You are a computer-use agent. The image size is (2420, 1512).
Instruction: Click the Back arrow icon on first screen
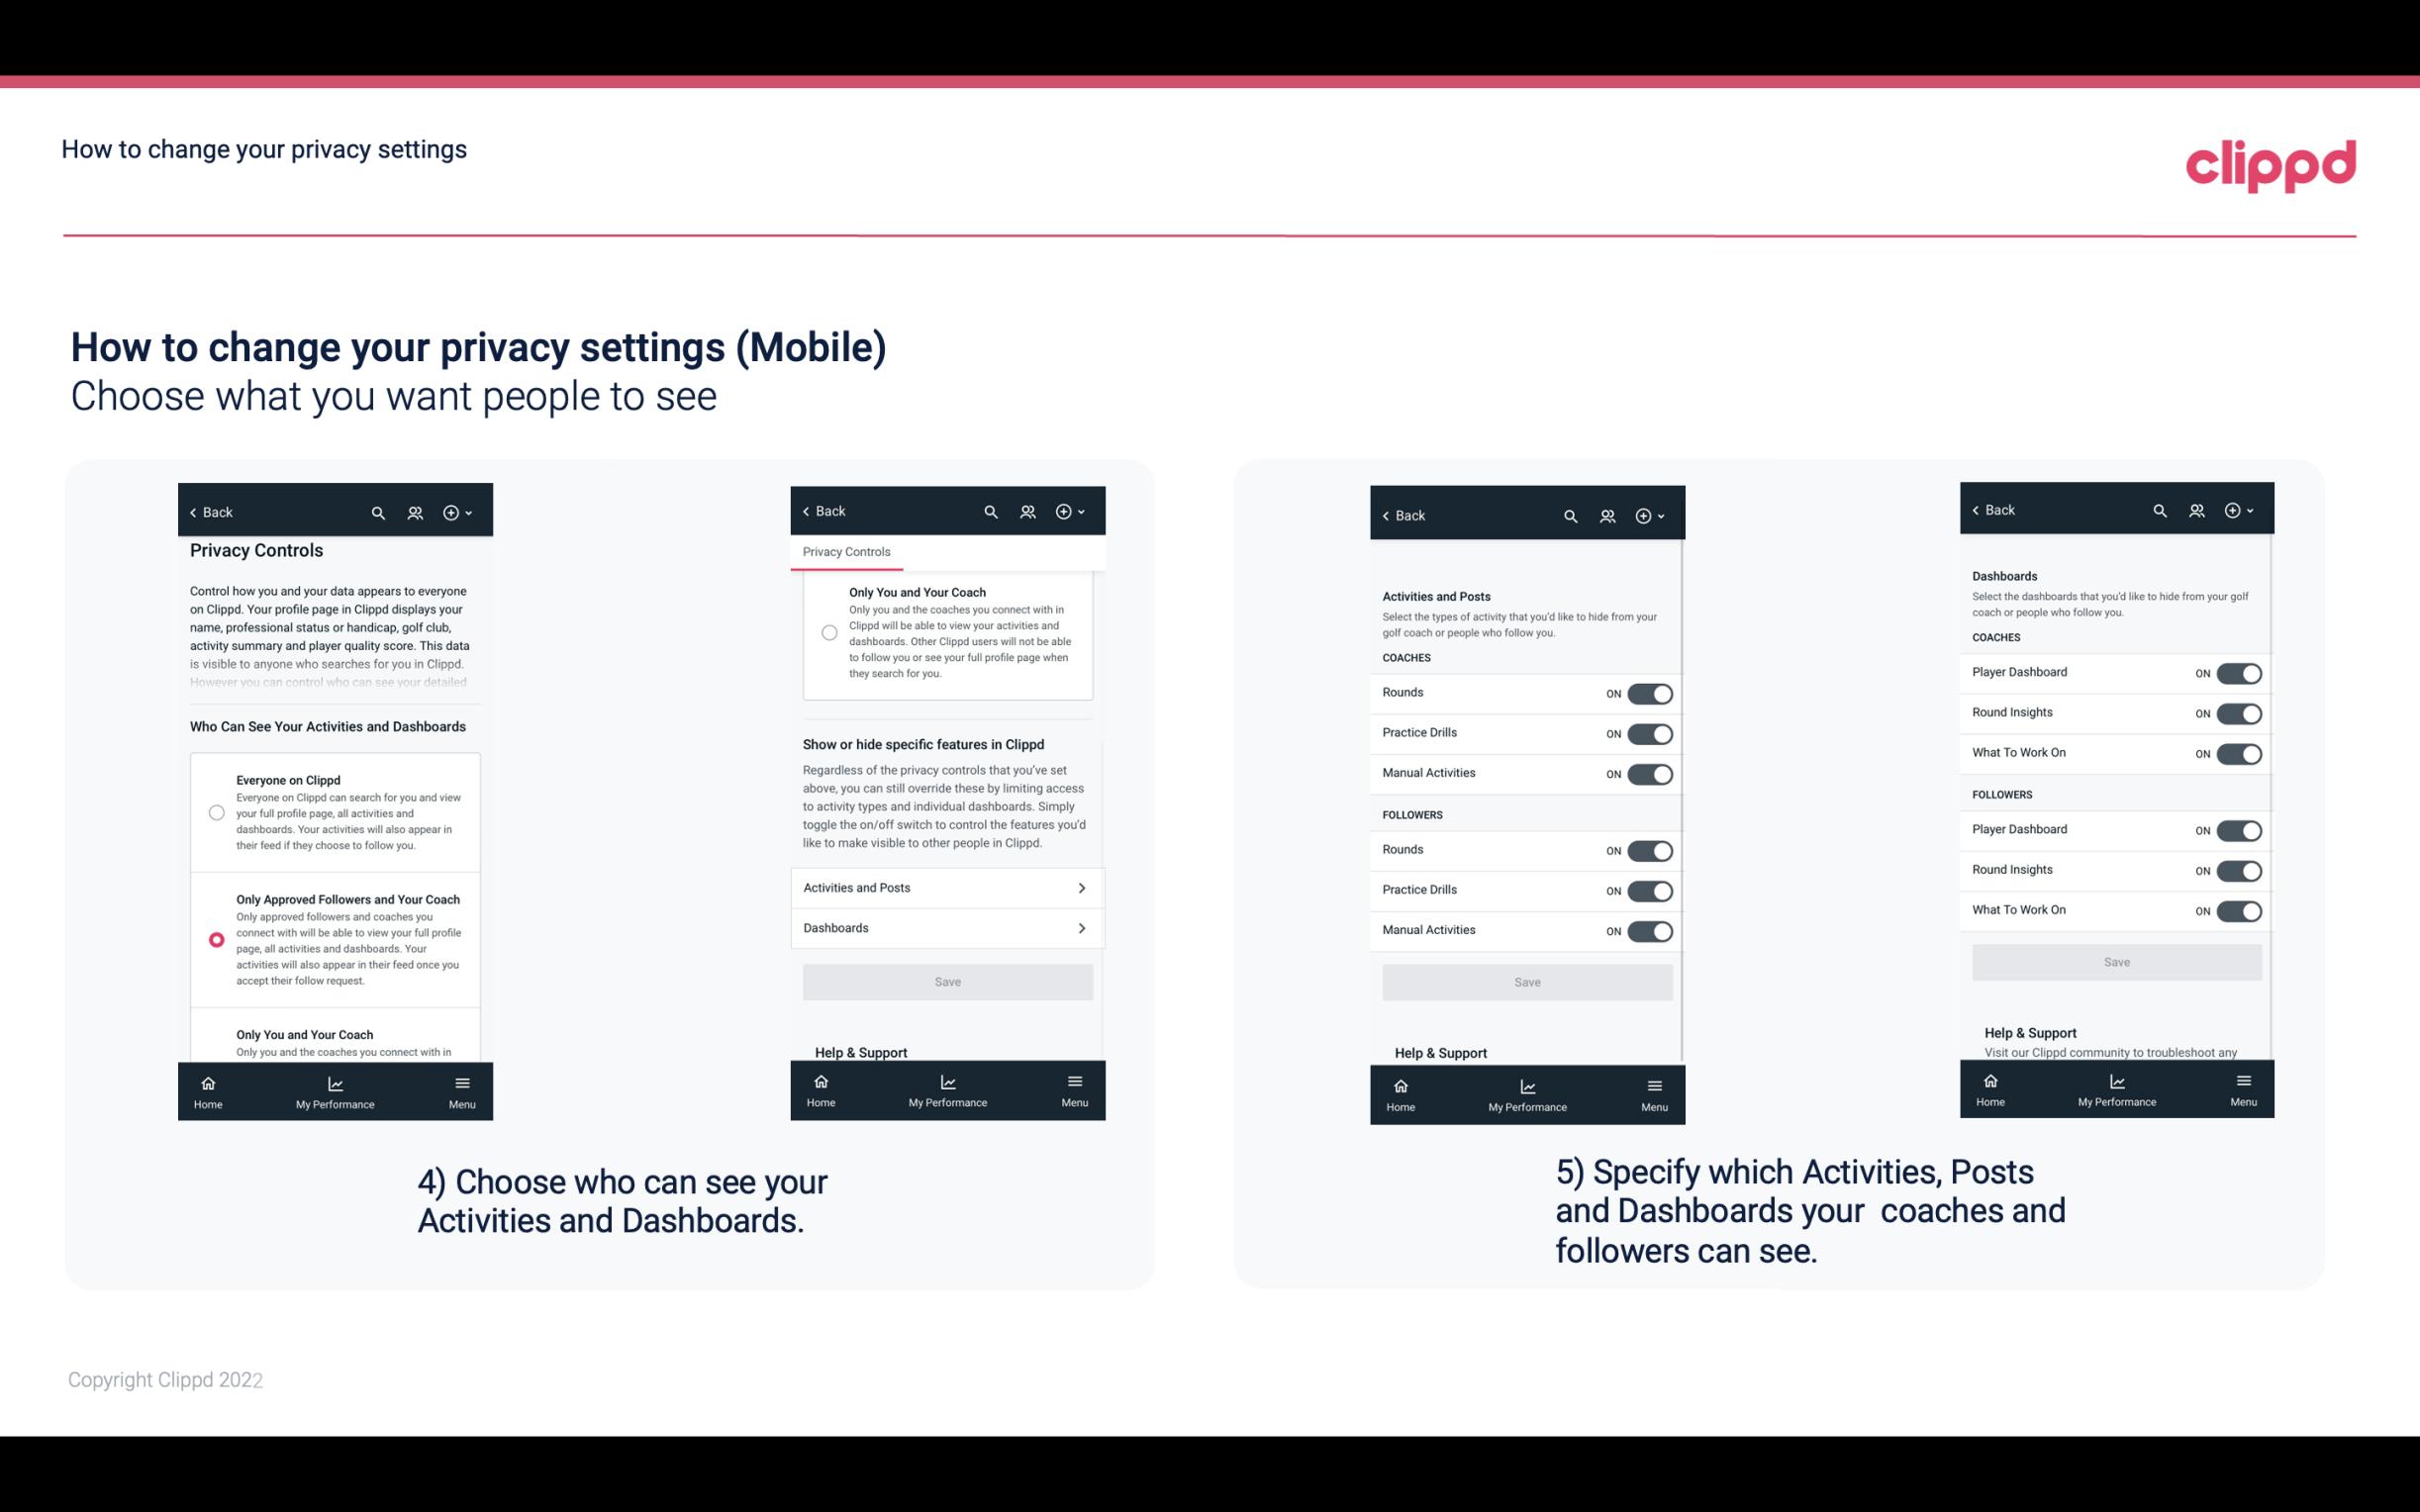(195, 513)
